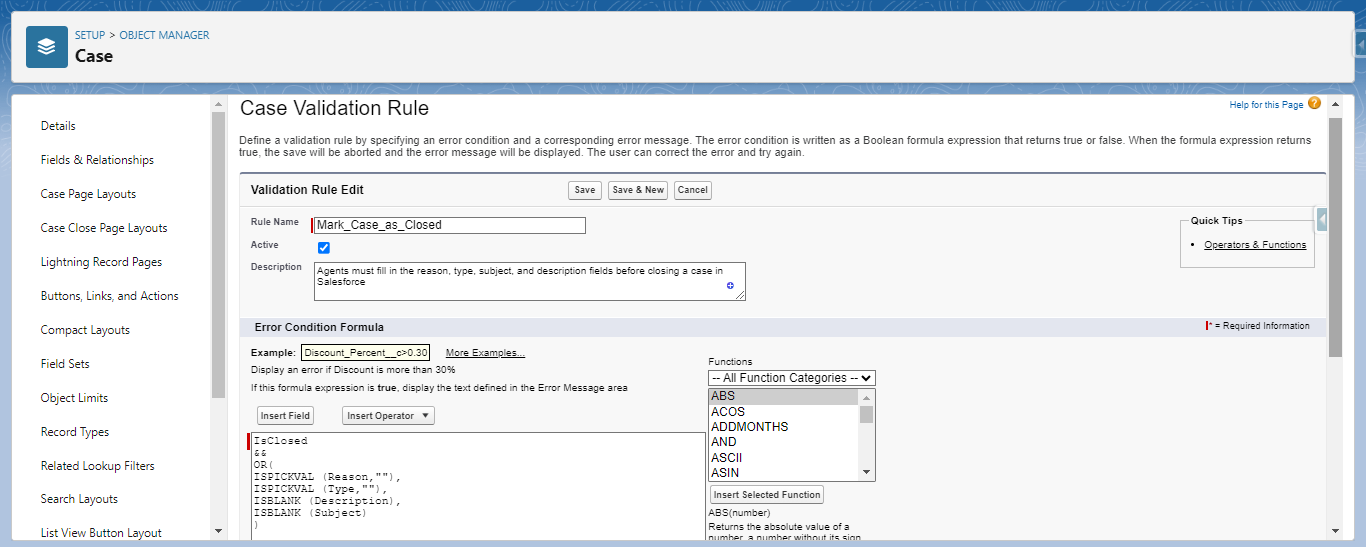This screenshot has height=547, width=1366.
Task: Click the Insert Field button
Action: pyautogui.click(x=285, y=416)
